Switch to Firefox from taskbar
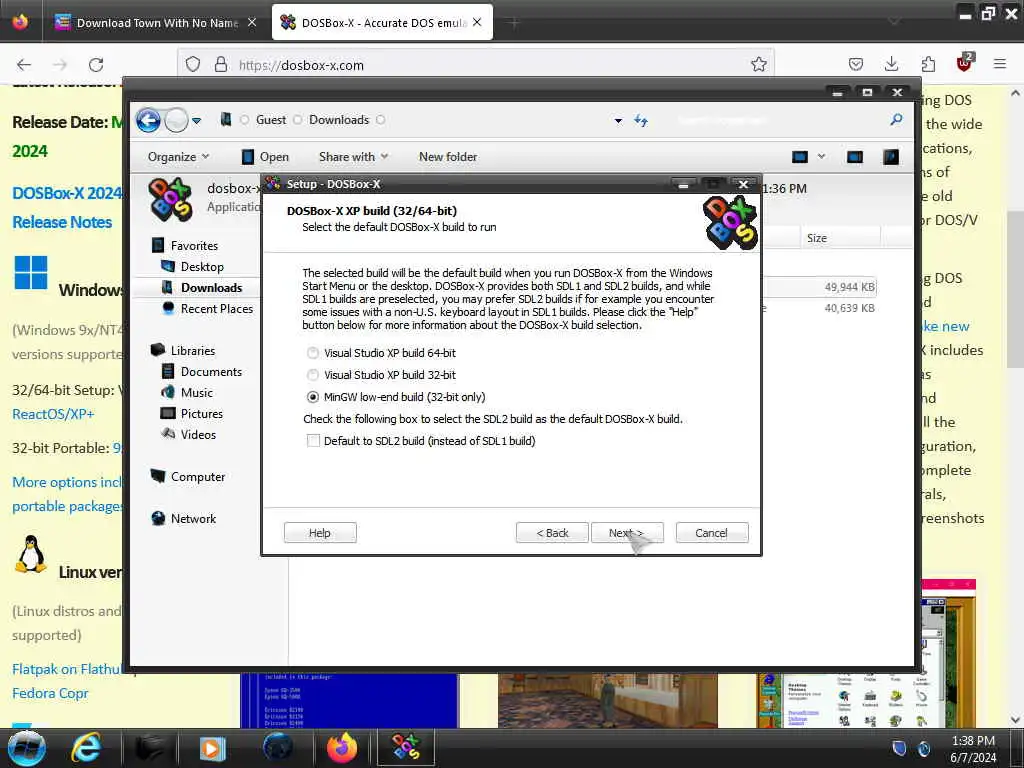The image size is (1024, 768). (x=342, y=748)
